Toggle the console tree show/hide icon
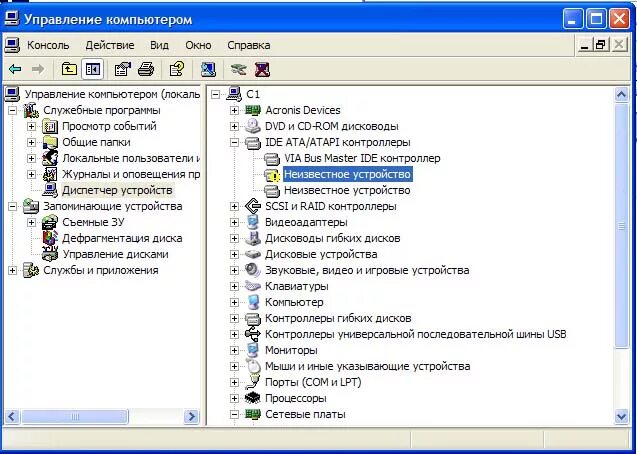The width and height of the screenshot is (637, 454). pyautogui.click(x=92, y=69)
